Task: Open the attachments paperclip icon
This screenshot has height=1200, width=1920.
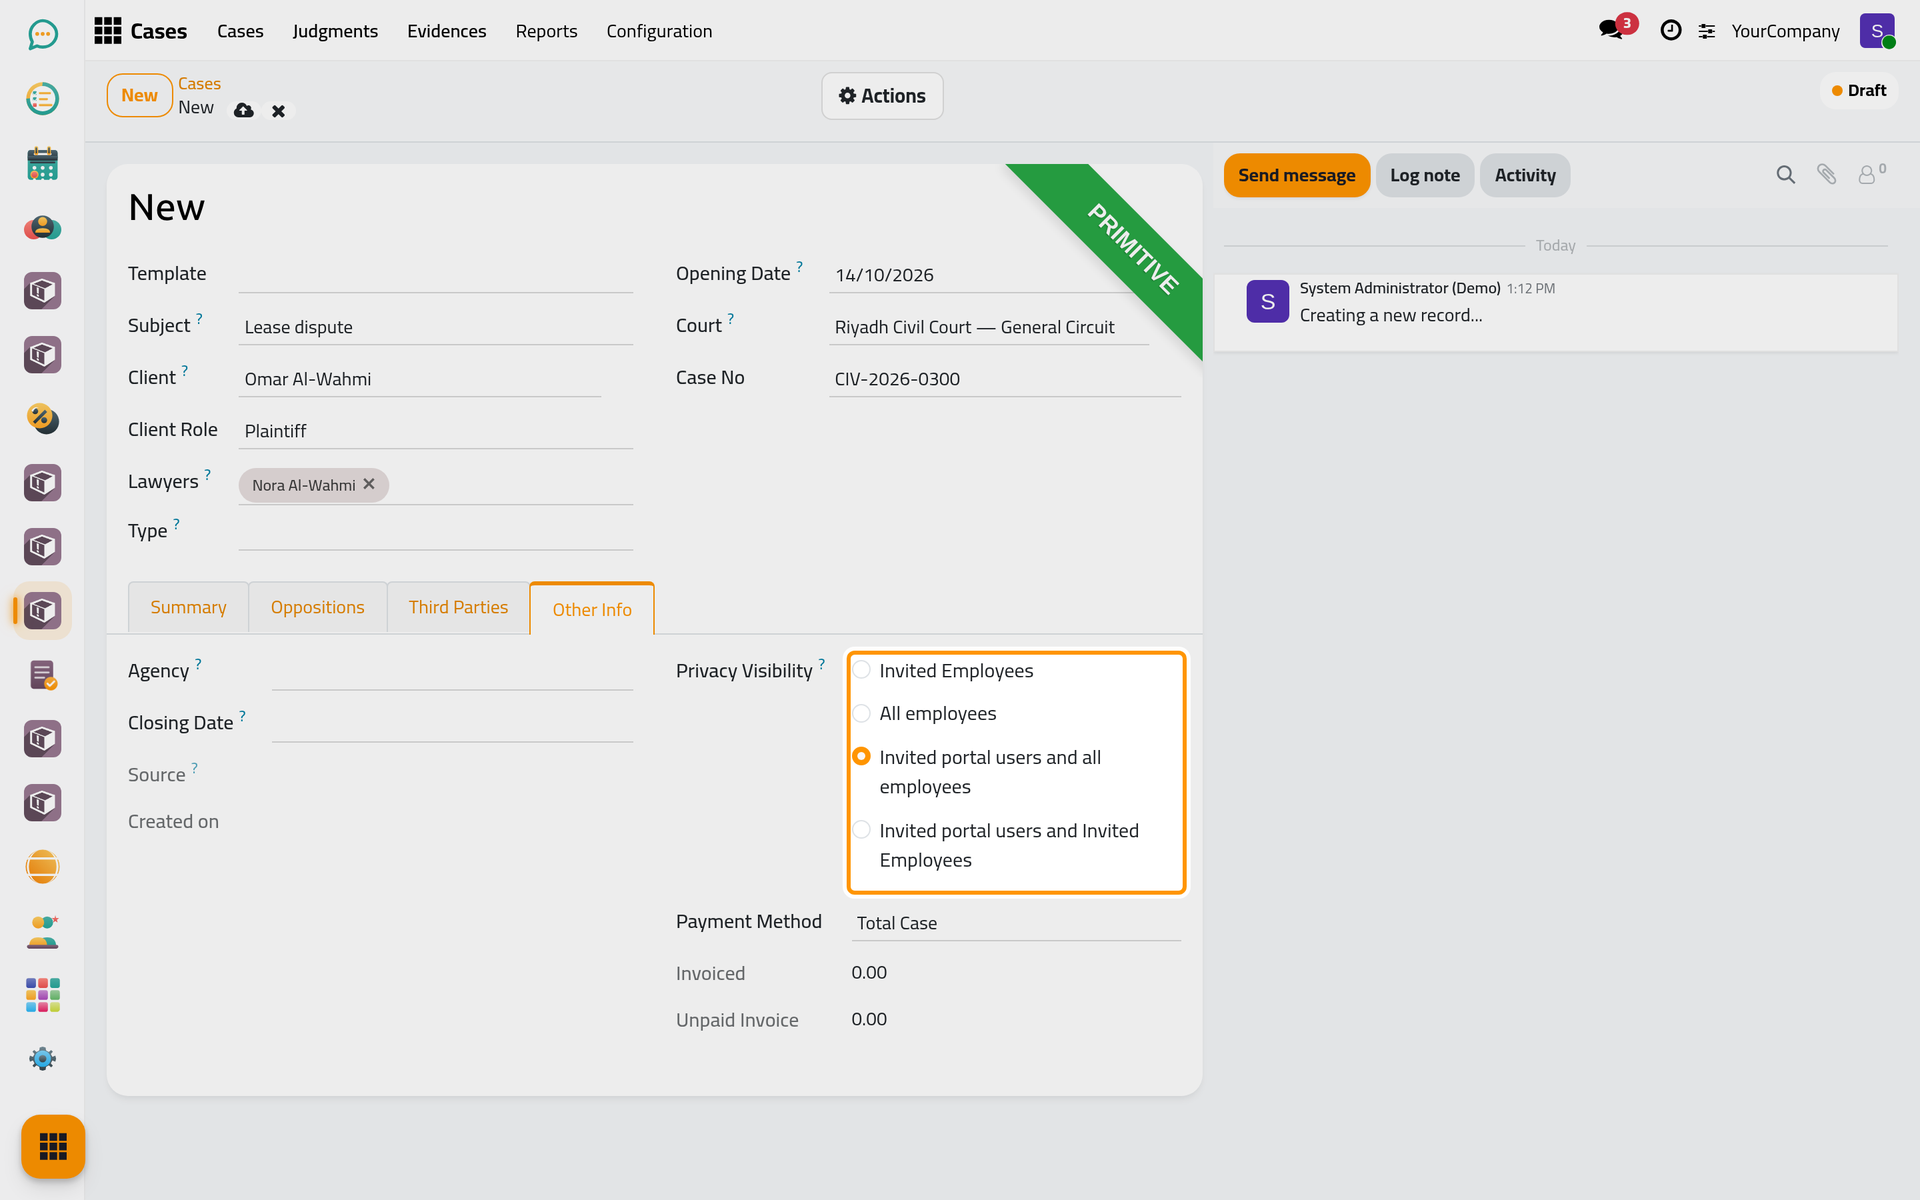Action: coord(1826,175)
